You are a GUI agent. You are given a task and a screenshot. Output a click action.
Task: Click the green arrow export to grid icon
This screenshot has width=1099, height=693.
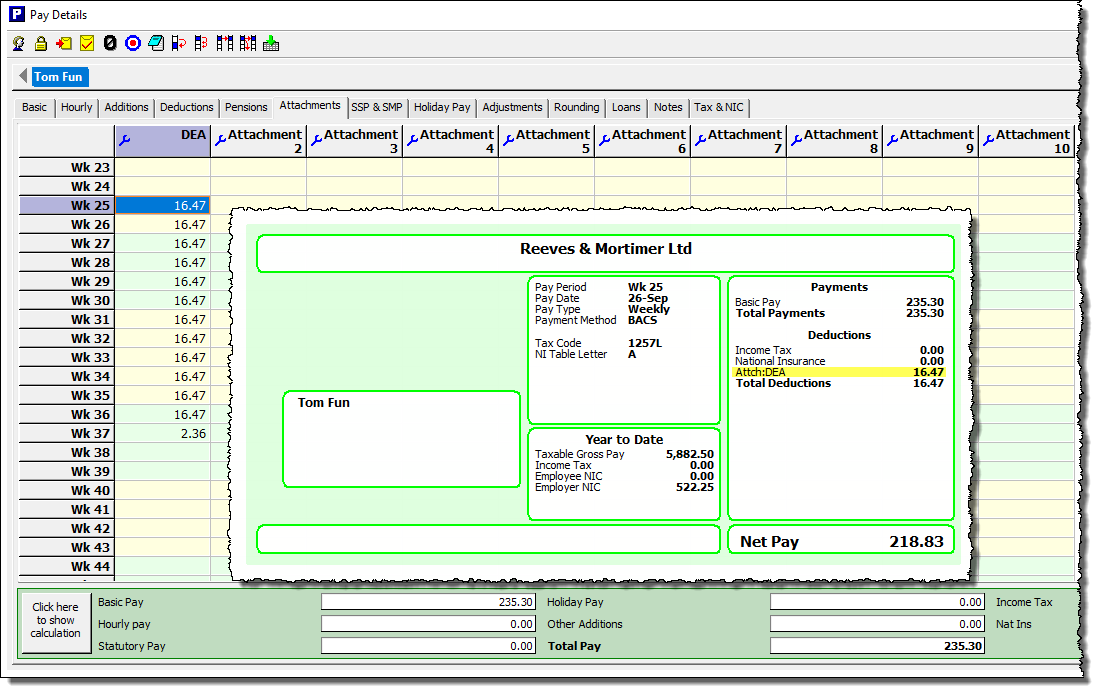(x=271, y=43)
